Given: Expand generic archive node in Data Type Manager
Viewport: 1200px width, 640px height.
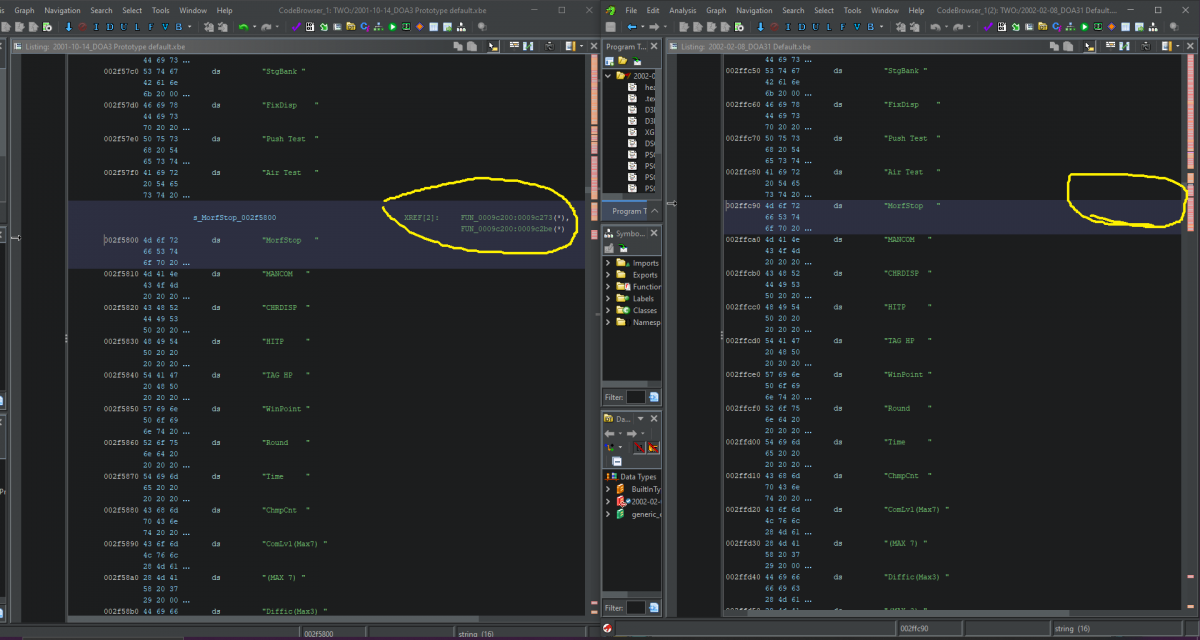Looking at the screenshot, I should 607,513.
